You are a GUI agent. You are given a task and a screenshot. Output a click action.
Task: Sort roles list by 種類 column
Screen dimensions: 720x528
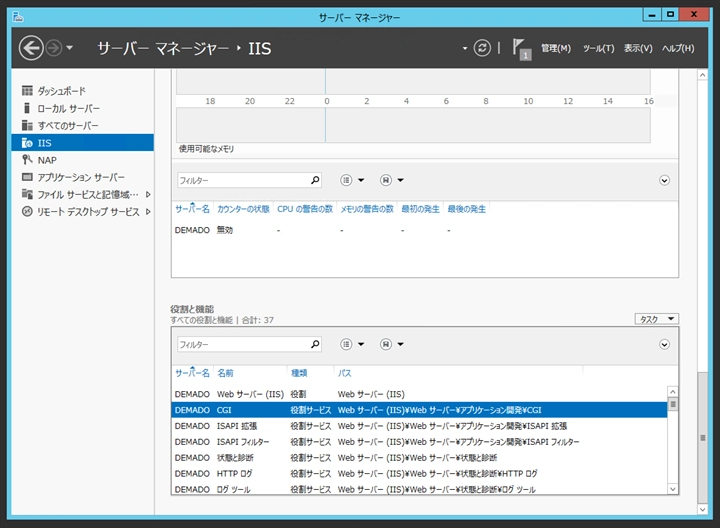coord(299,373)
